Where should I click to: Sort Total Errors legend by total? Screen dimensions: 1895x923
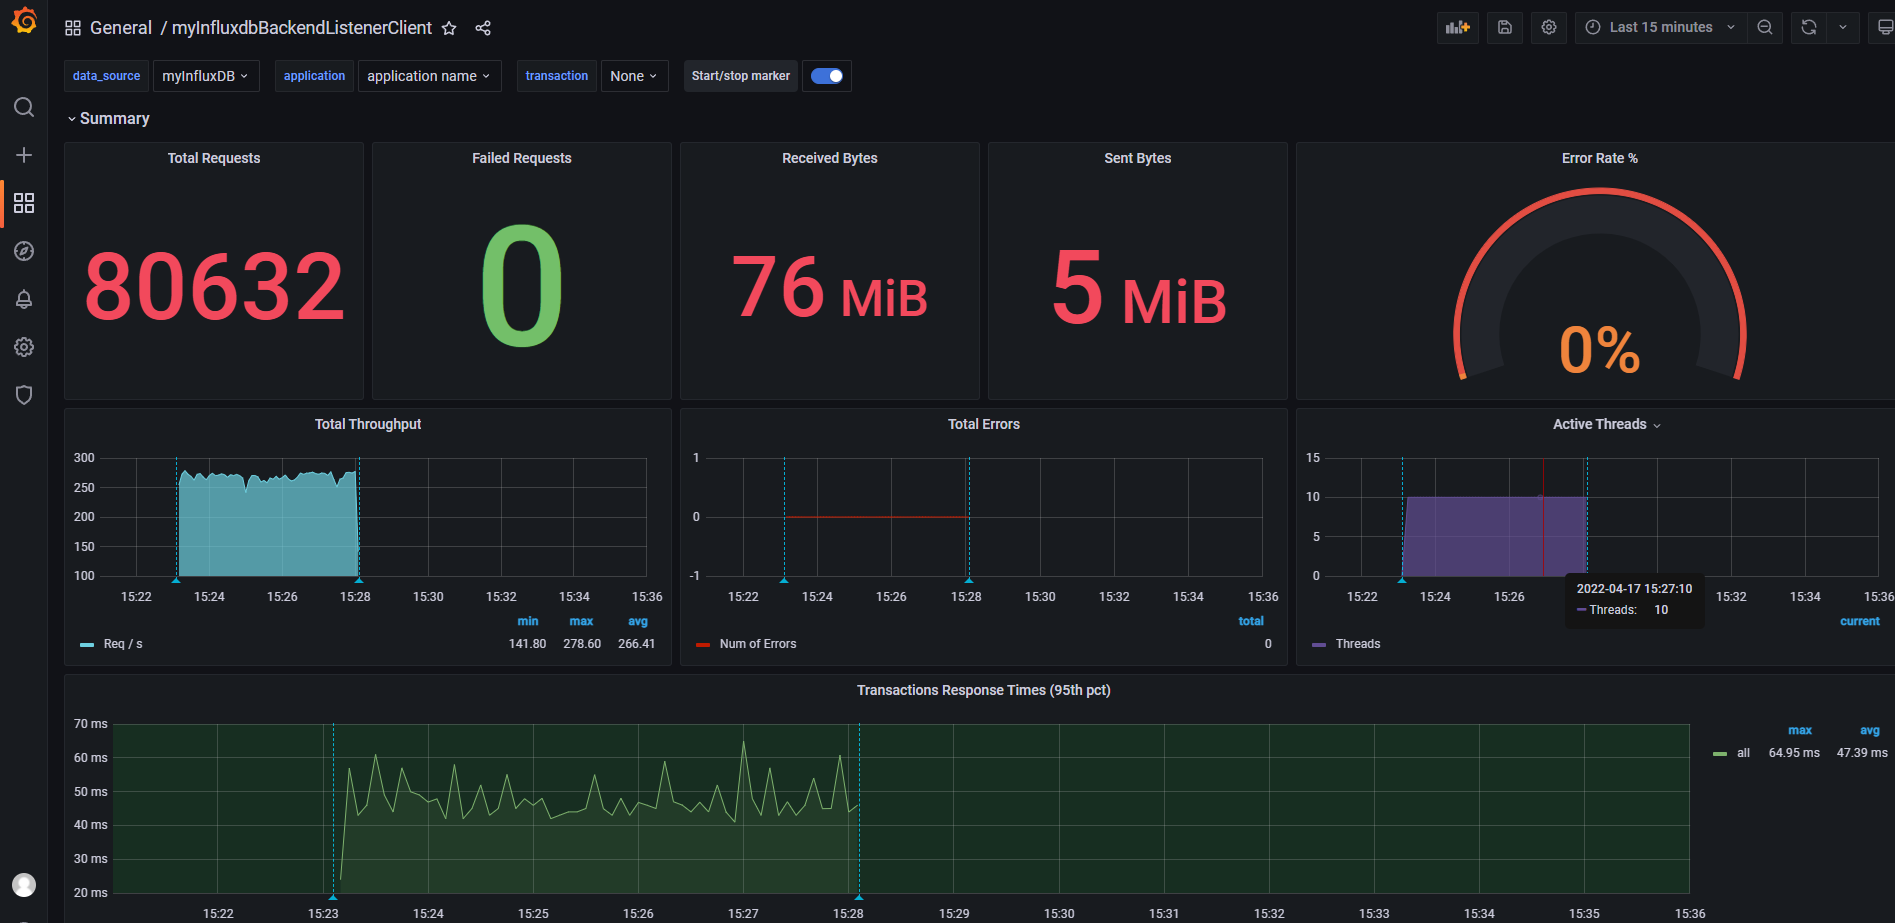pos(1251,621)
